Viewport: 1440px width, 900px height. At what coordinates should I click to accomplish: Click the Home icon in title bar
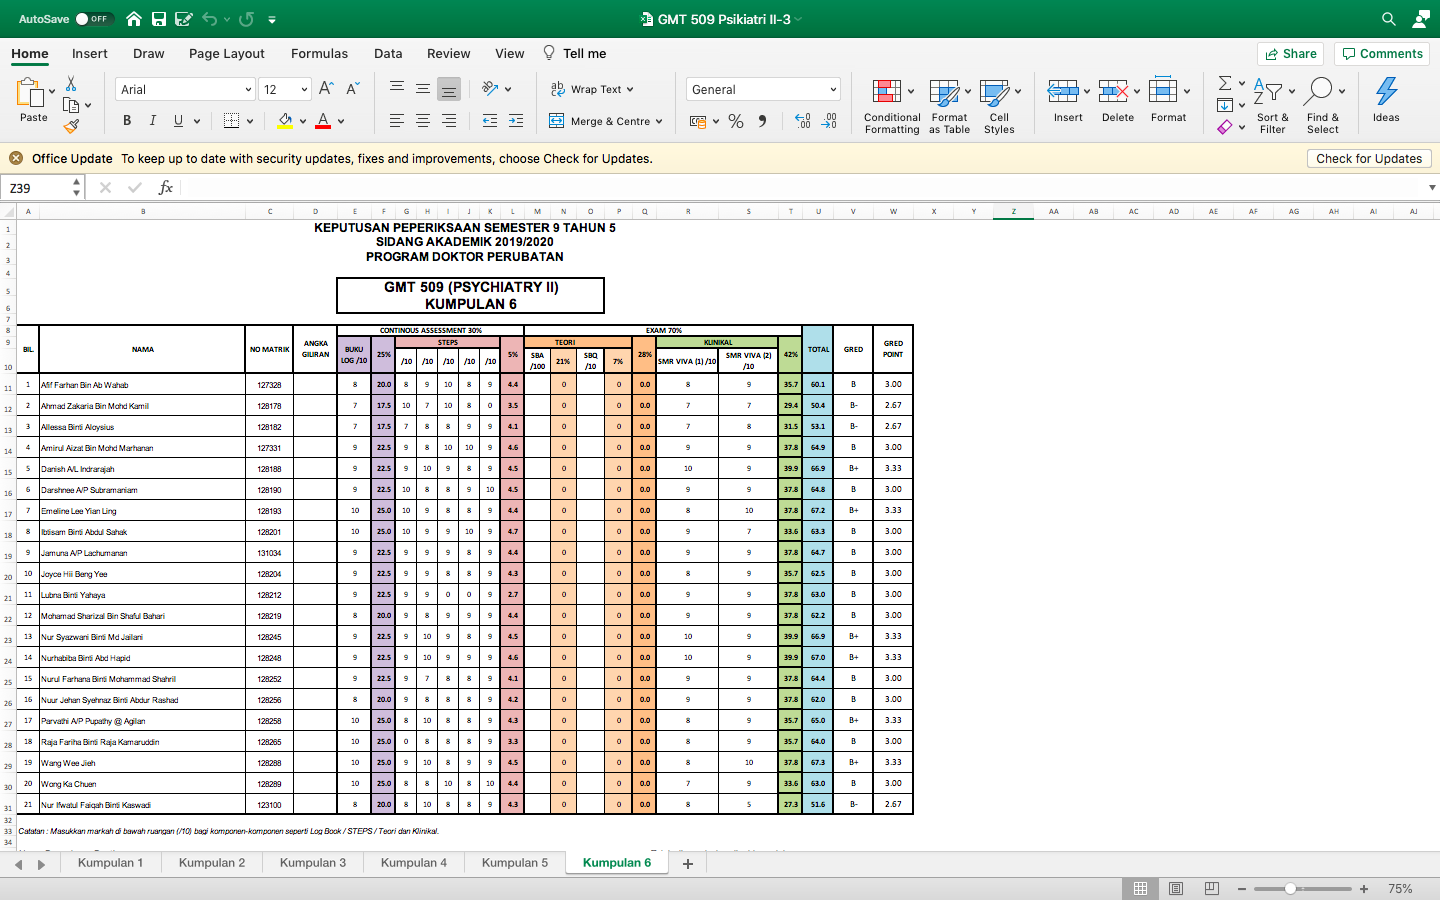click(x=134, y=19)
